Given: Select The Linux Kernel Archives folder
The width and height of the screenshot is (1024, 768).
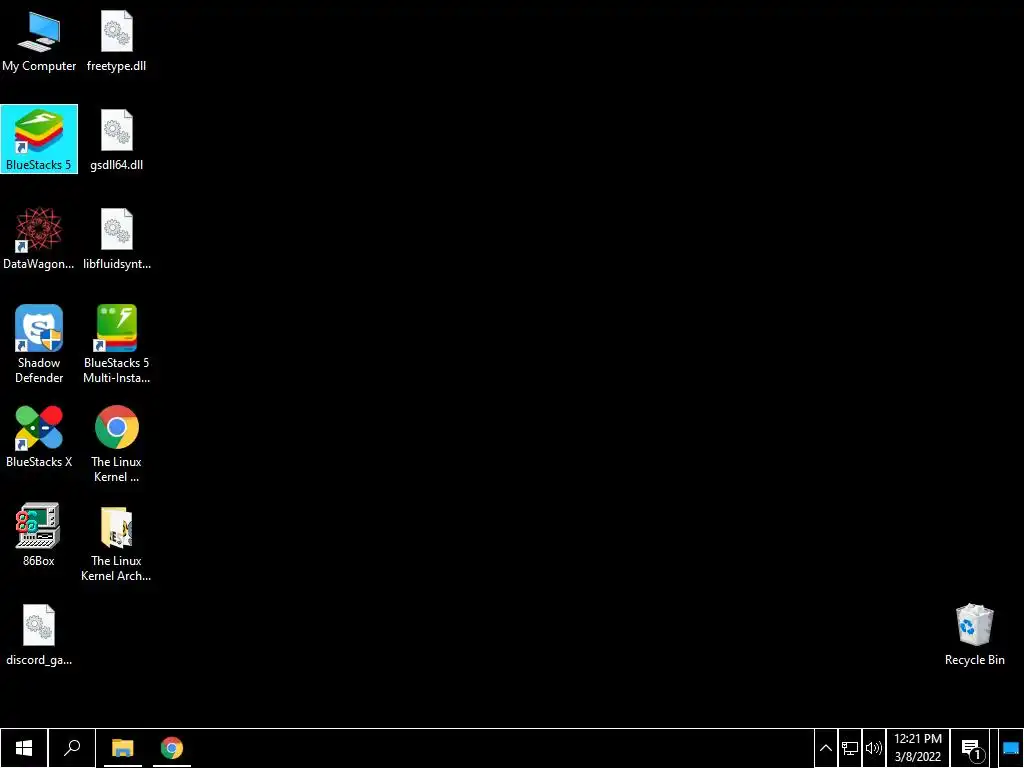Looking at the screenshot, I should (x=116, y=543).
